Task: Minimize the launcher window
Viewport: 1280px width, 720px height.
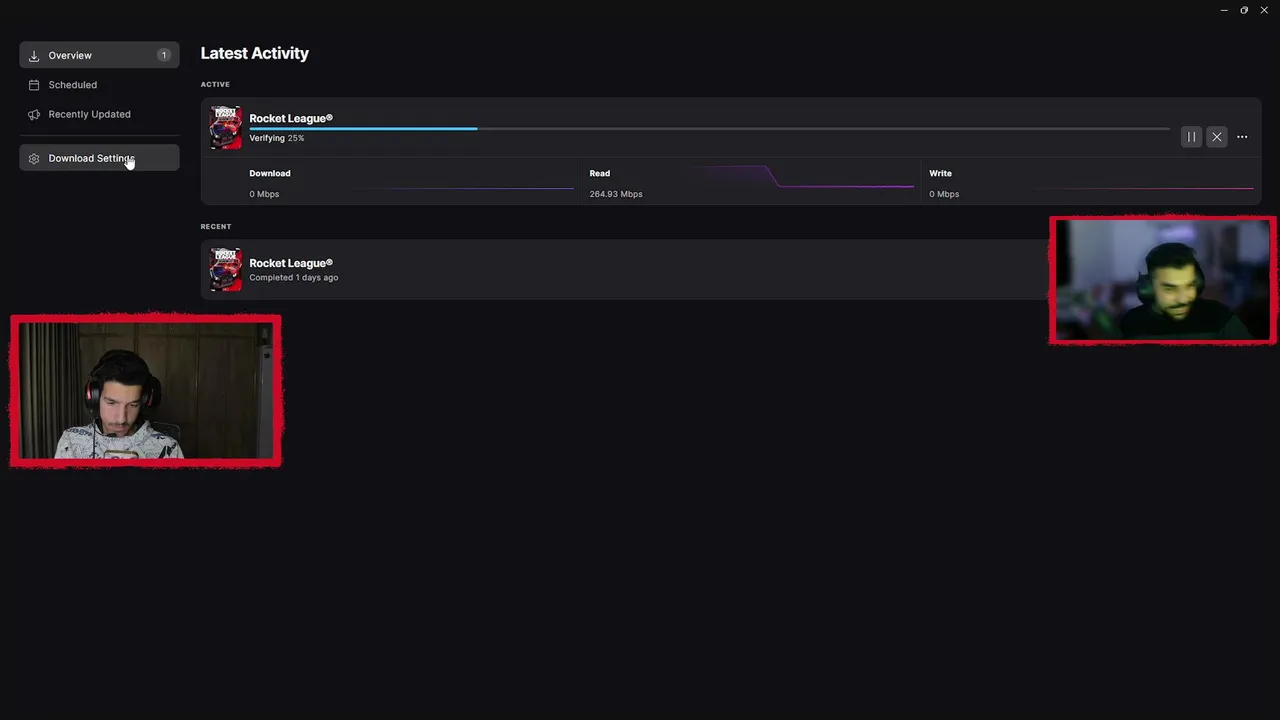Action: 1224,10
